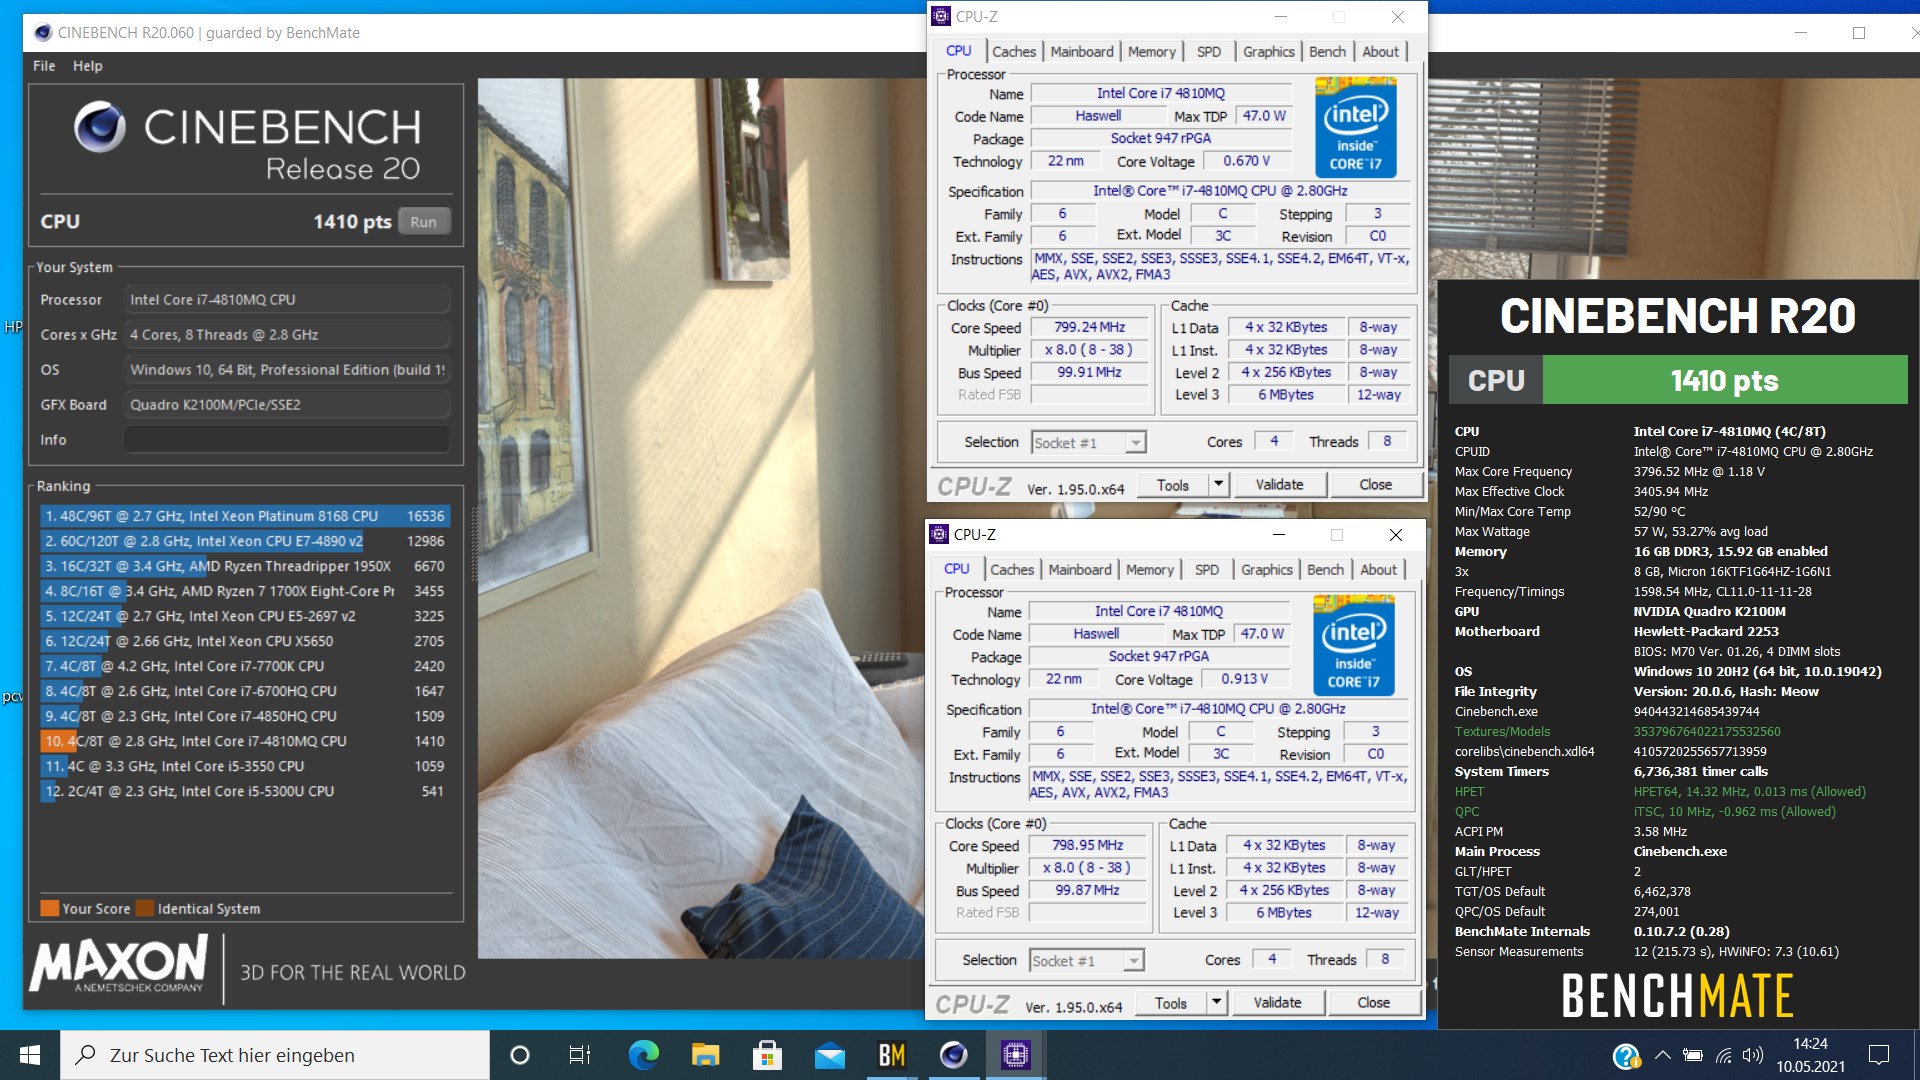
Task: Open About tab in lower CPU-Z window
Action: point(1379,570)
